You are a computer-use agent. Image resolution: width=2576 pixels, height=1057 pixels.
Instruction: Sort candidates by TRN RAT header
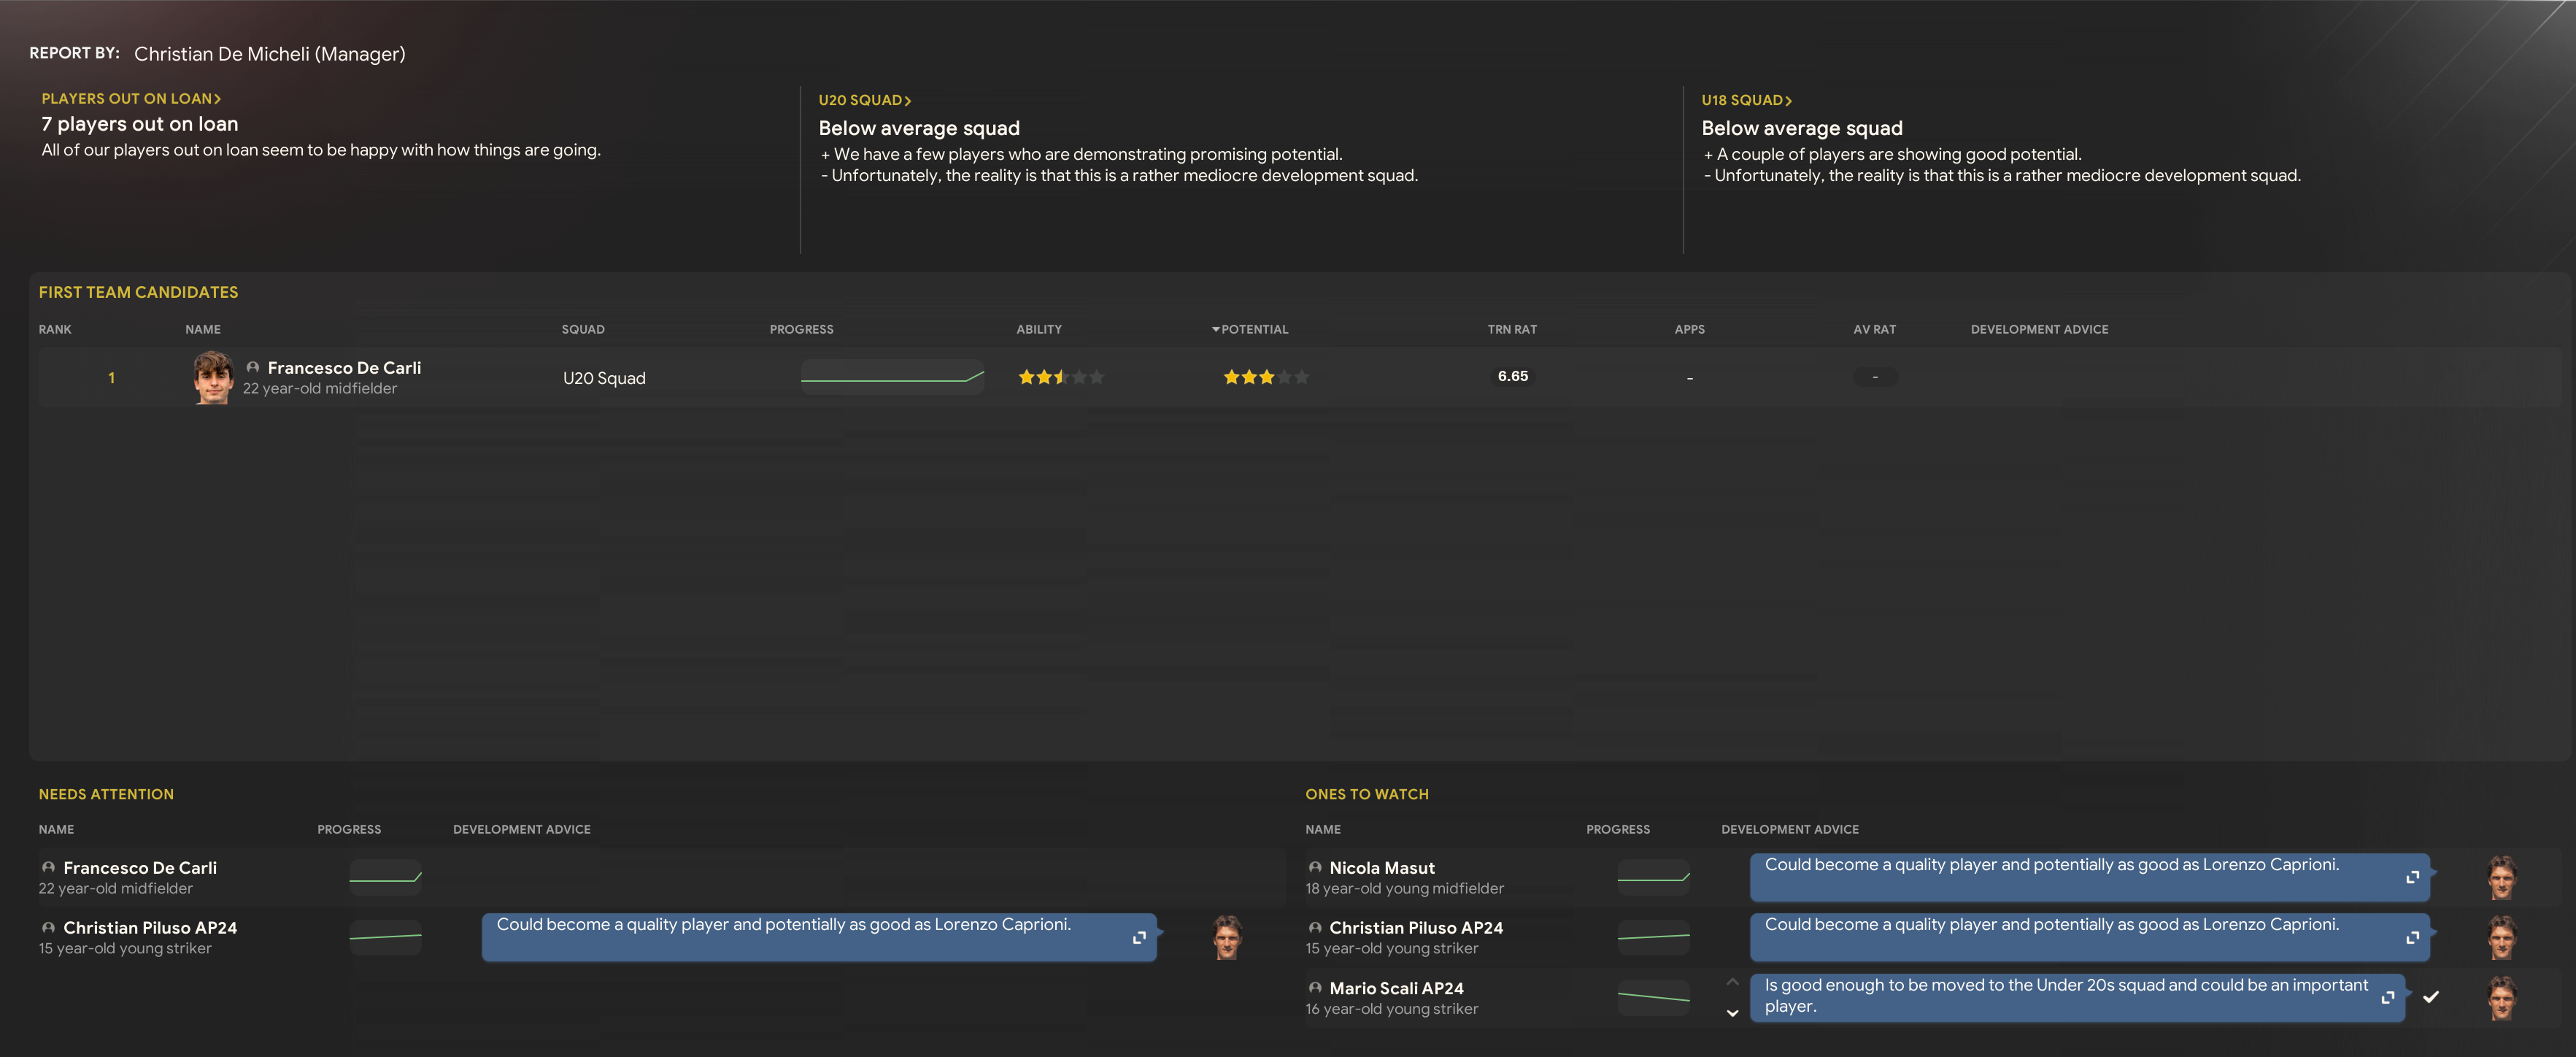(x=1511, y=329)
